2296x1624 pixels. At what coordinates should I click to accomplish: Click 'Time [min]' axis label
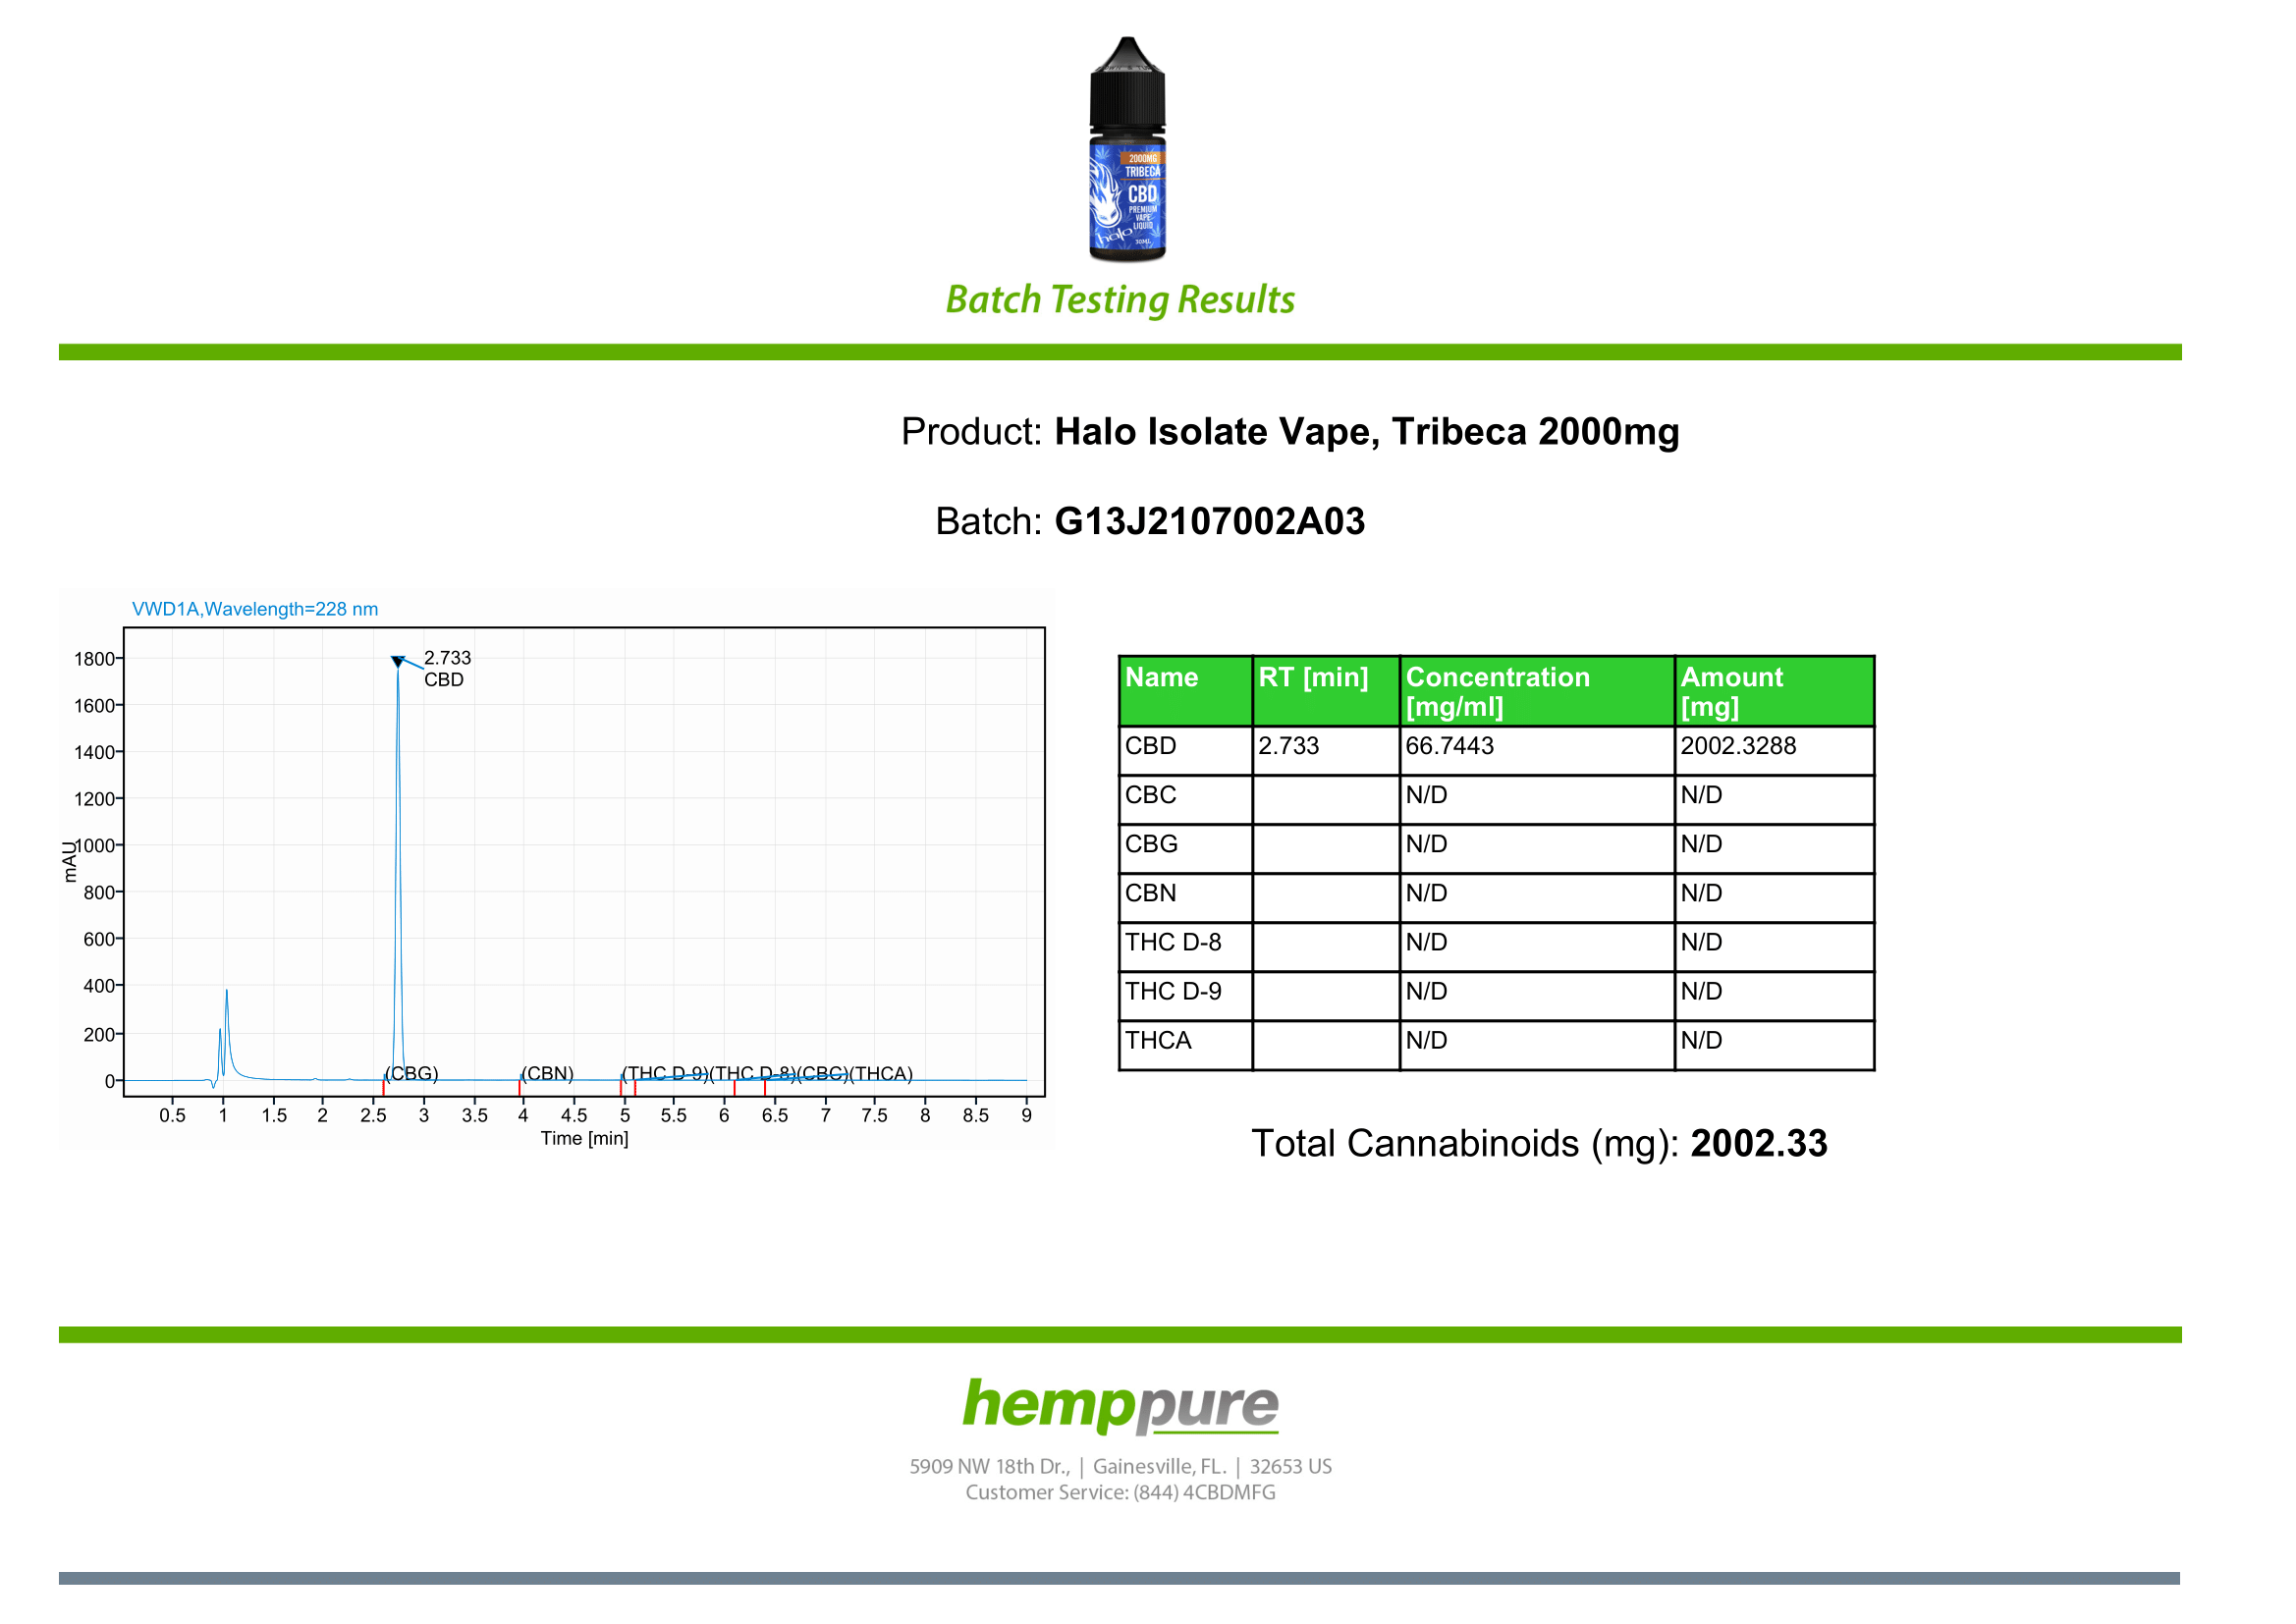(x=585, y=1138)
